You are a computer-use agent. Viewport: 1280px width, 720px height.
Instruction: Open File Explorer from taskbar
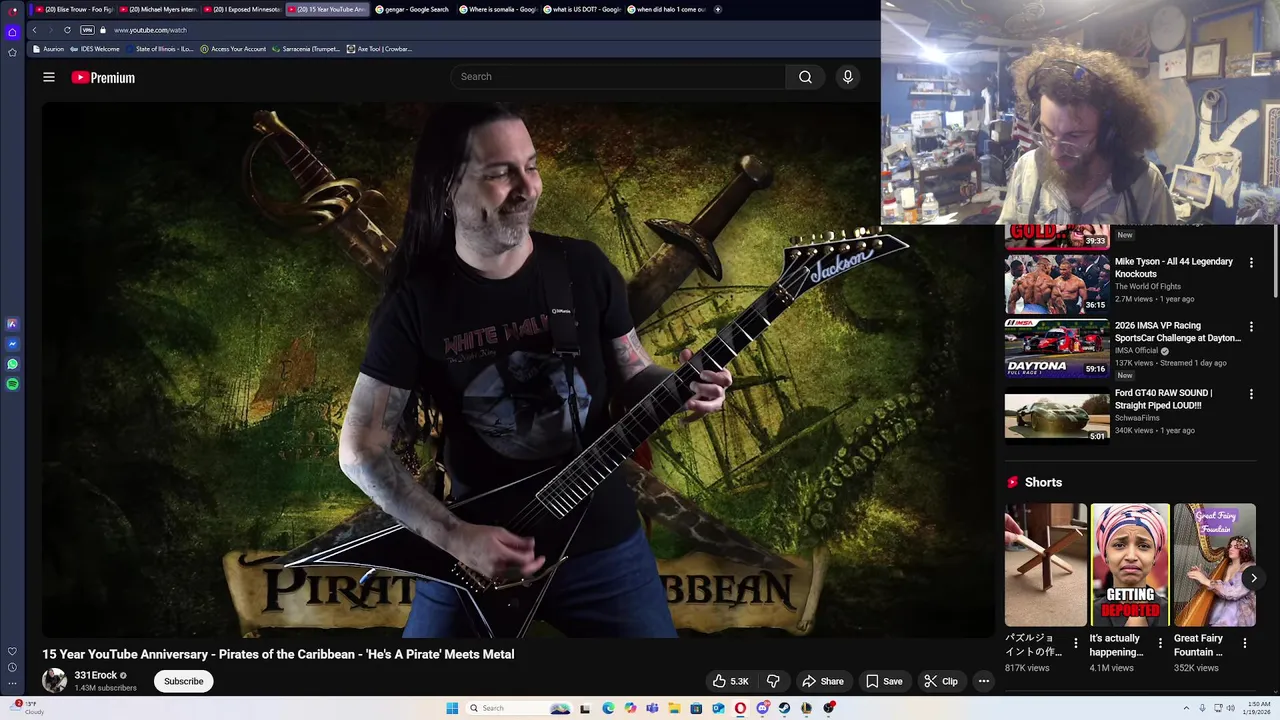pyautogui.click(x=674, y=708)
